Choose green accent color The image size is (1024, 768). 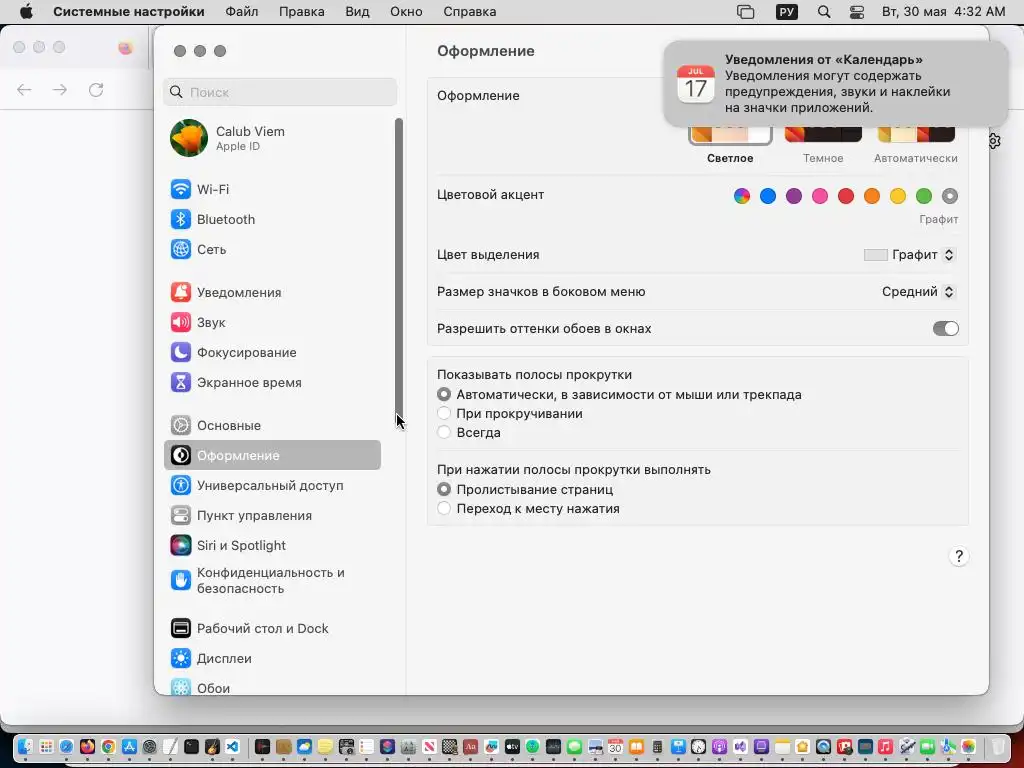924,196
